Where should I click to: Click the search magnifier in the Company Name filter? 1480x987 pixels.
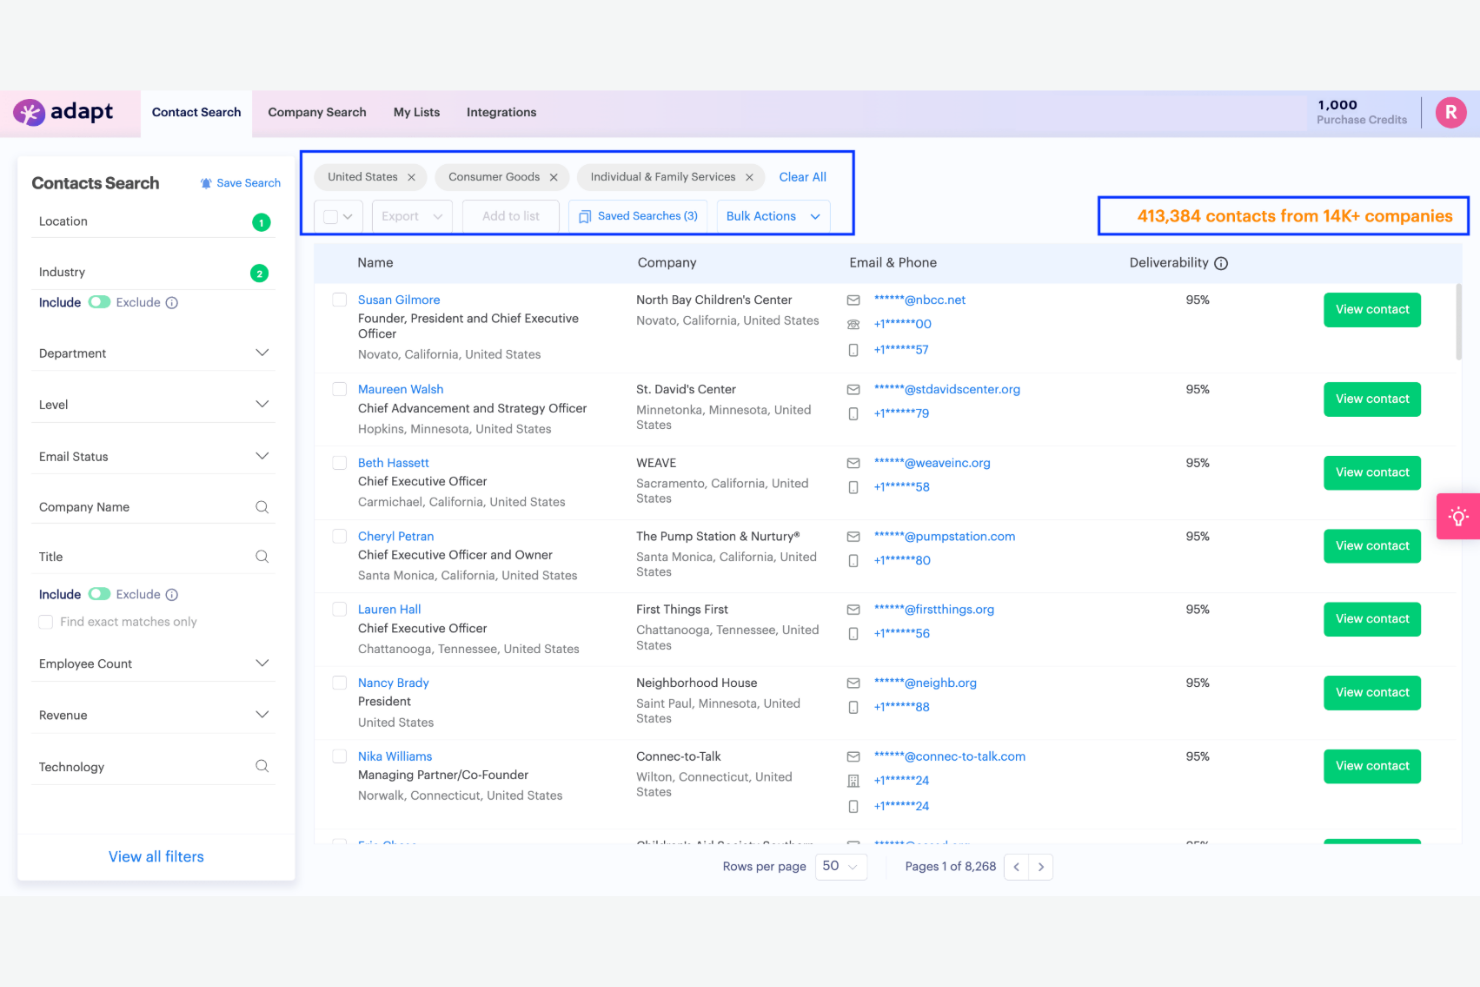pyautogui.click(x=262, y=507)
